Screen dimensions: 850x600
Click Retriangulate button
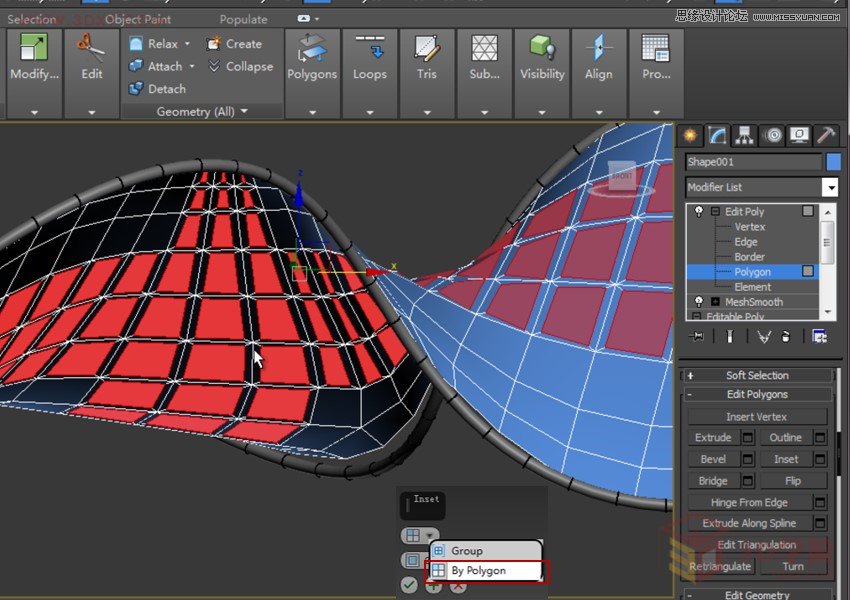click(x=720, y=566)
